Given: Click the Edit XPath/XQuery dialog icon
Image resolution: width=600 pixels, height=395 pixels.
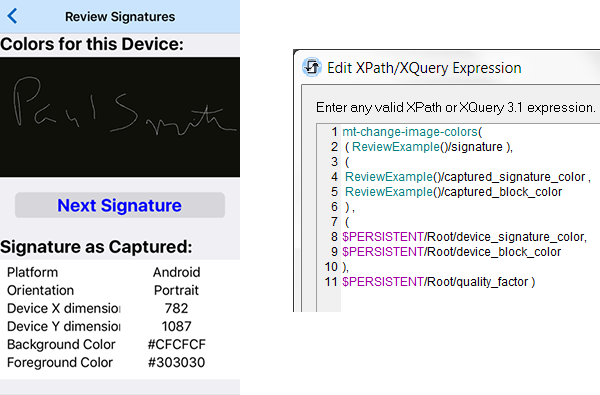Looking at the screenshot, I should click(311, 67).
